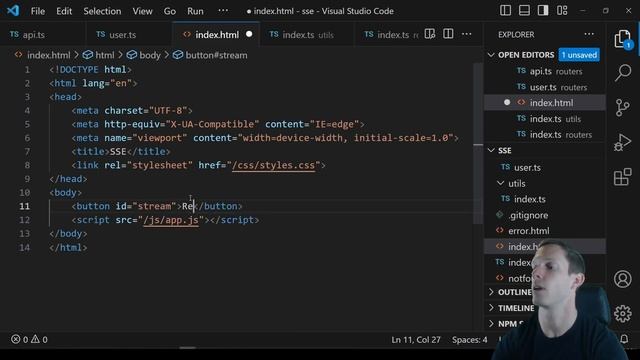Follow the /js/app.js link
This screenshot has width=640, height=360.
171,220
